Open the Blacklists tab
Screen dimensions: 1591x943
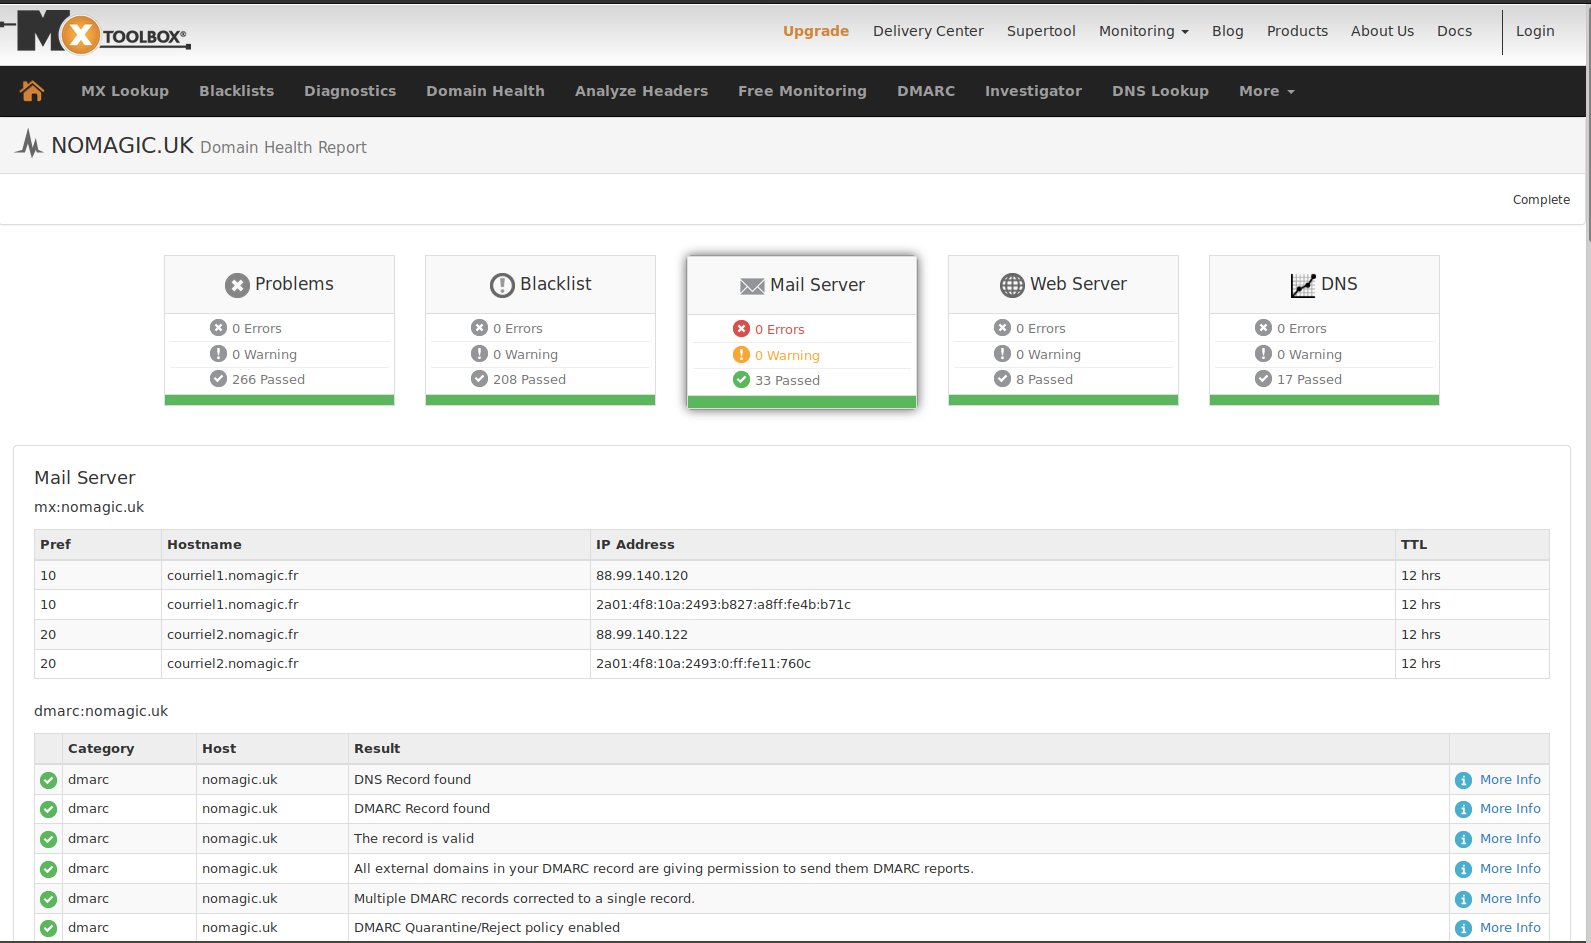coord(236,91)
